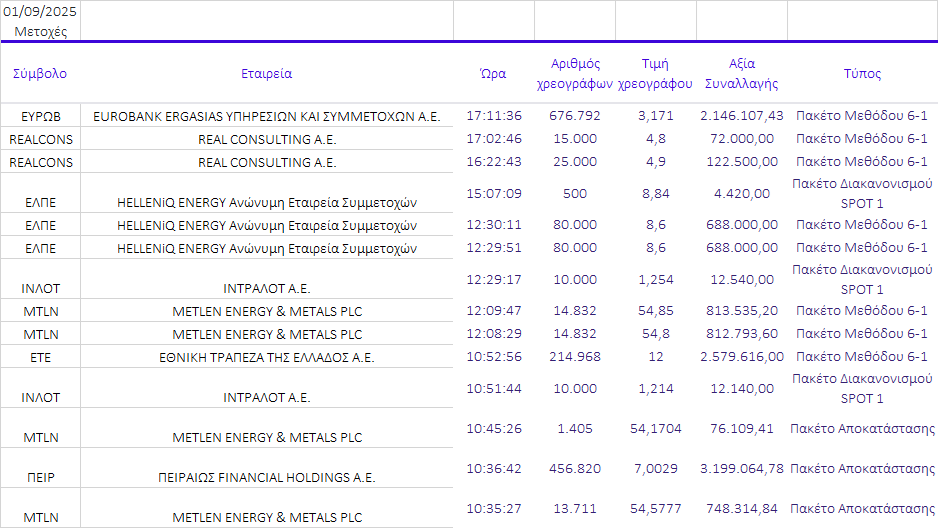Viewport: 938px width, 528px height.
Task: Select price cell 1,214
Action: [x=656, y=389]
